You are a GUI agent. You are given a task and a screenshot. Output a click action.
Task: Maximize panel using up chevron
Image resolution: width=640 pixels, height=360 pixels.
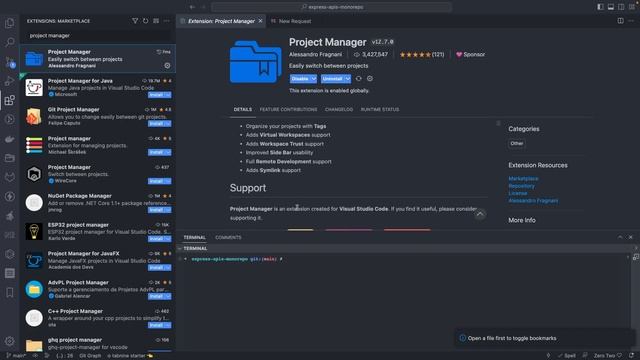620,237
